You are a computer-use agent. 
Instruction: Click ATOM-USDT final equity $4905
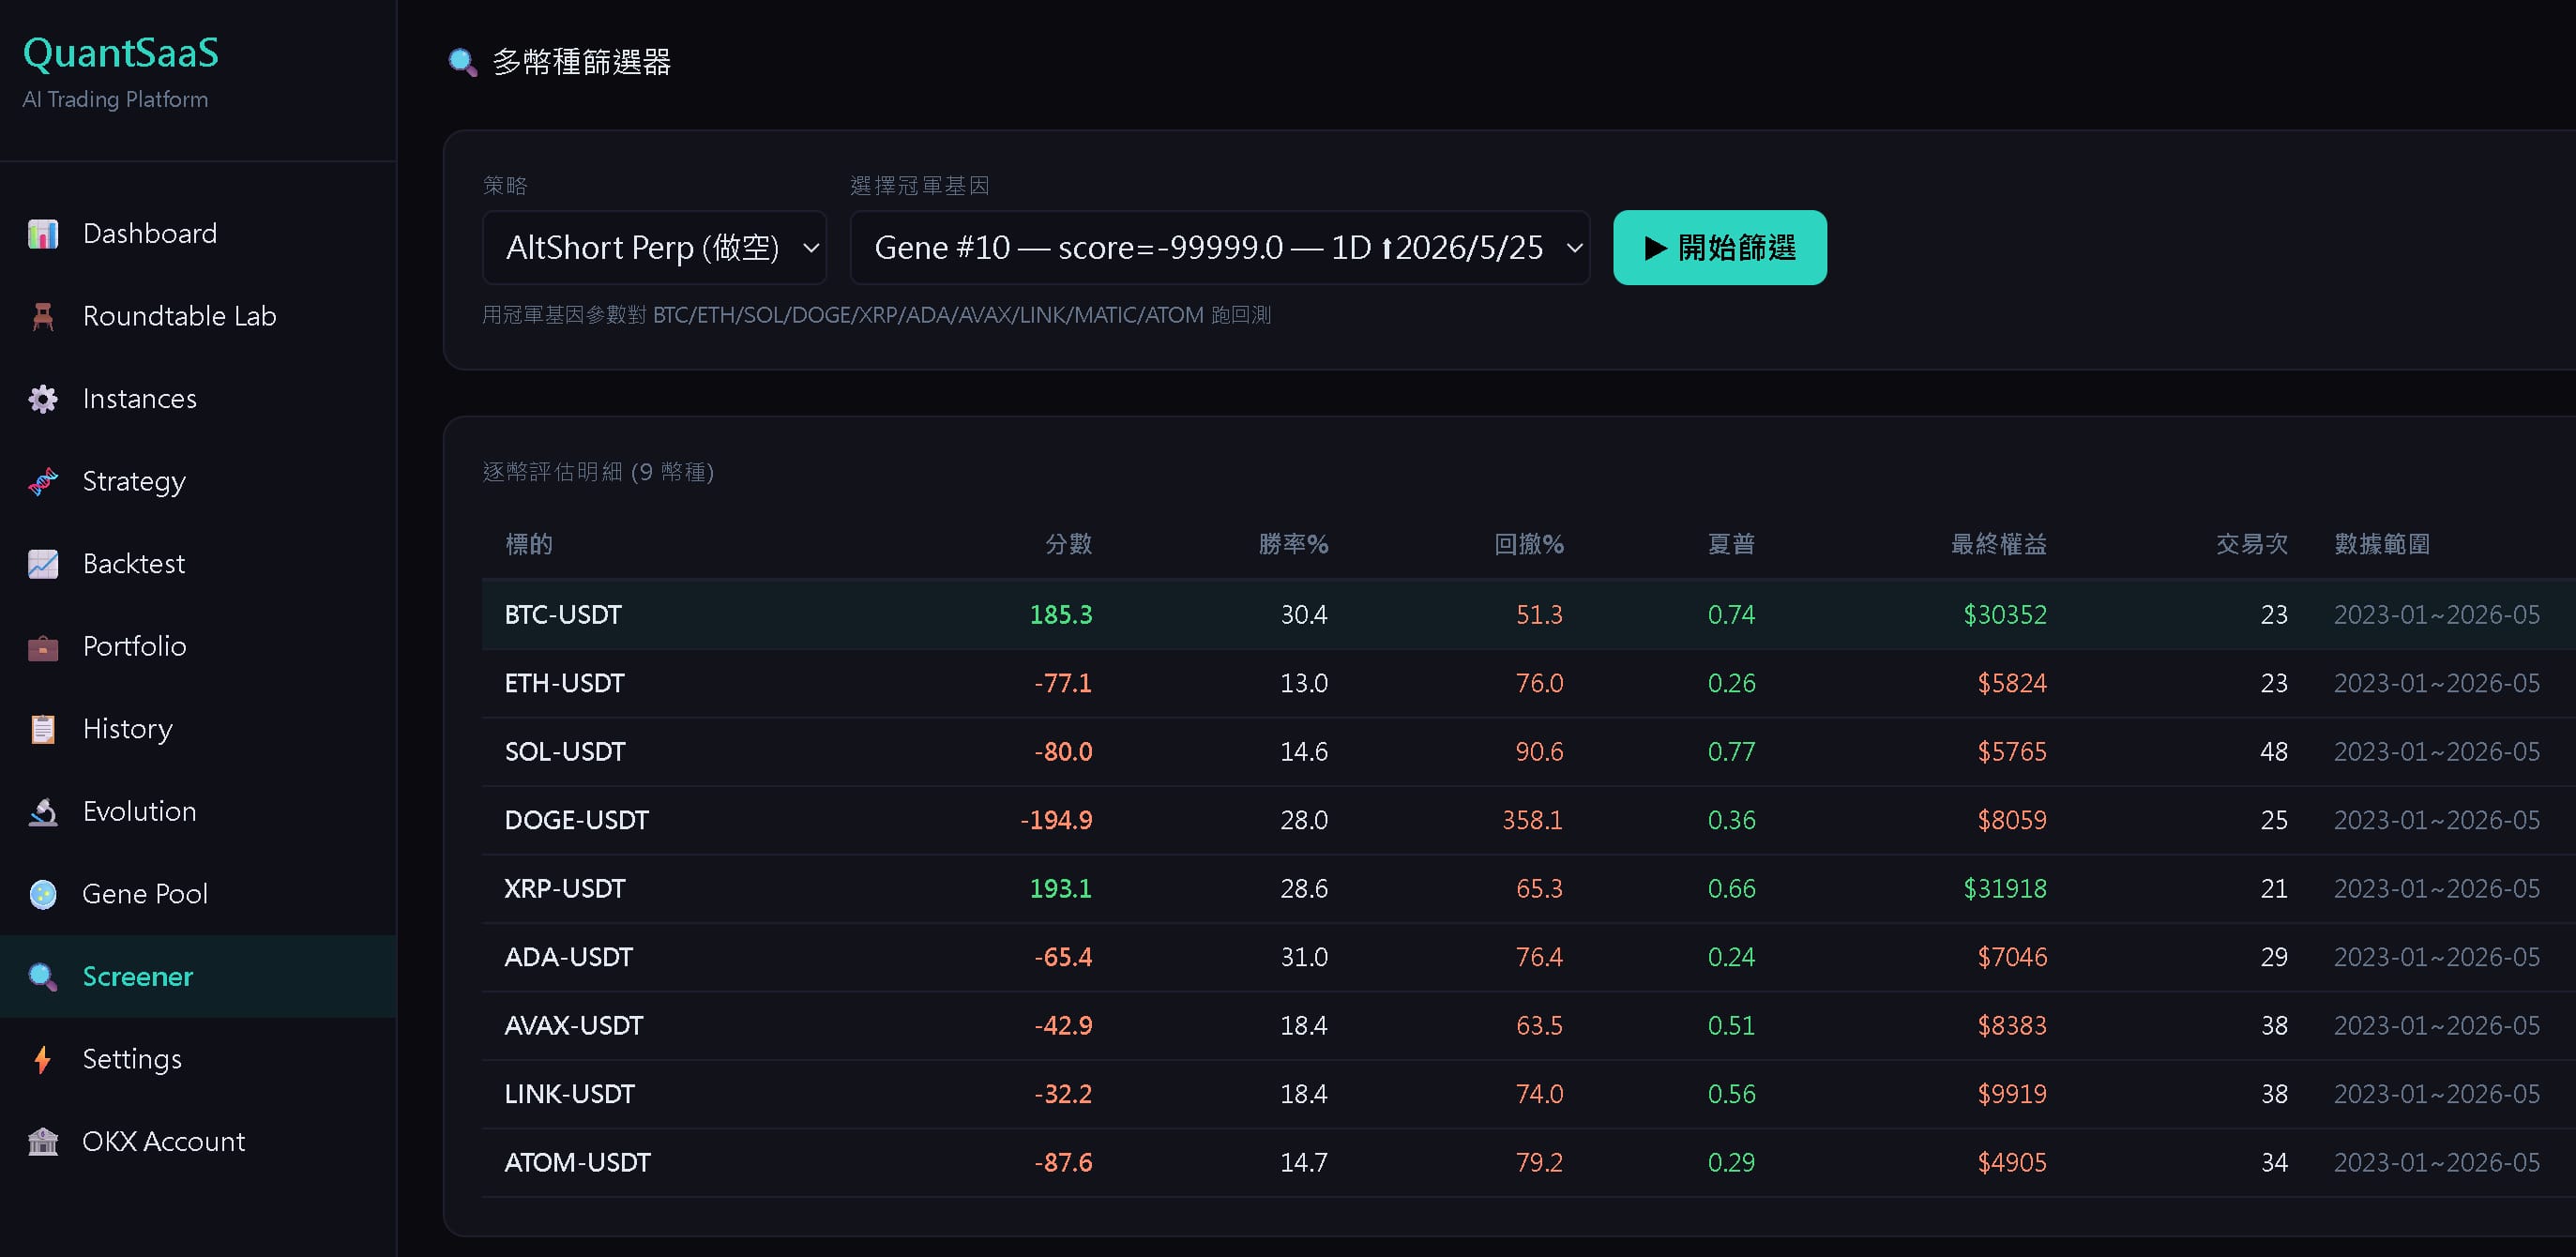(x=2012, y=1163)
